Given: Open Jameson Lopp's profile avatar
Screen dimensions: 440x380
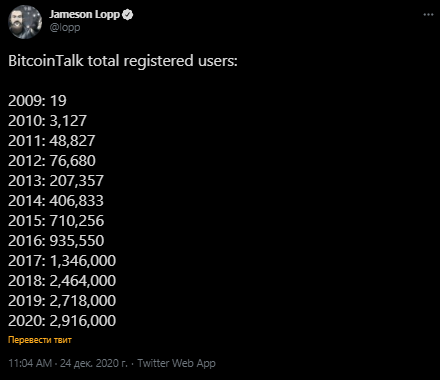Looking at the screenshot, I should click(x=25, y=22).
